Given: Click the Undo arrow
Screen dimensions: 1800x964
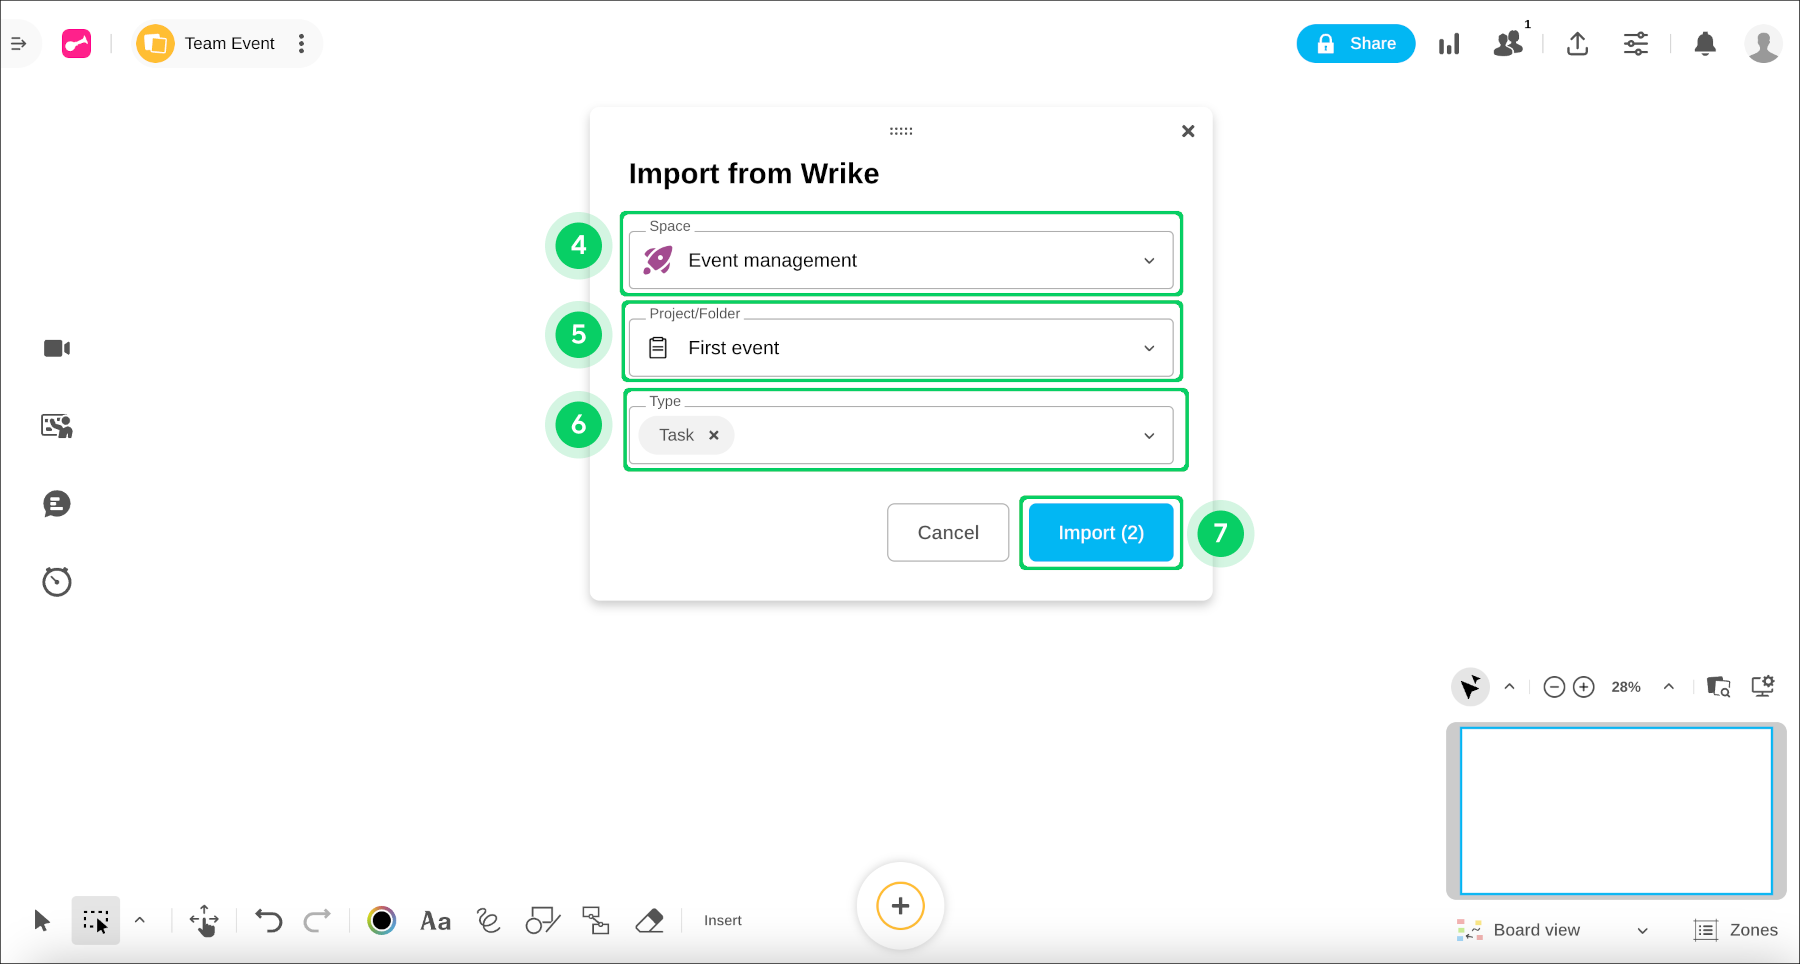Looking at the screenshot, I should click(x=266, y=920).
